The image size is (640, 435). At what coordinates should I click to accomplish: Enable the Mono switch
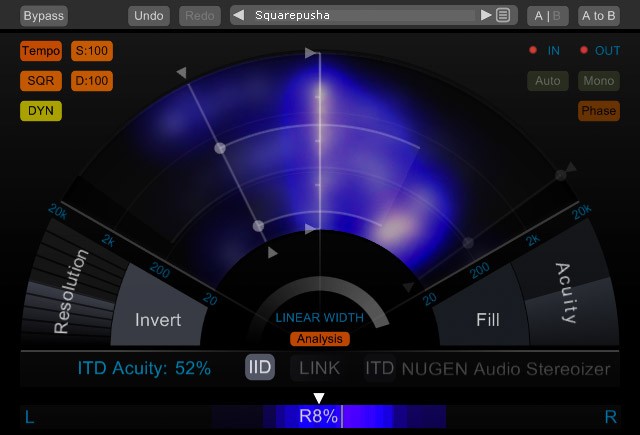tap(598, 80)
